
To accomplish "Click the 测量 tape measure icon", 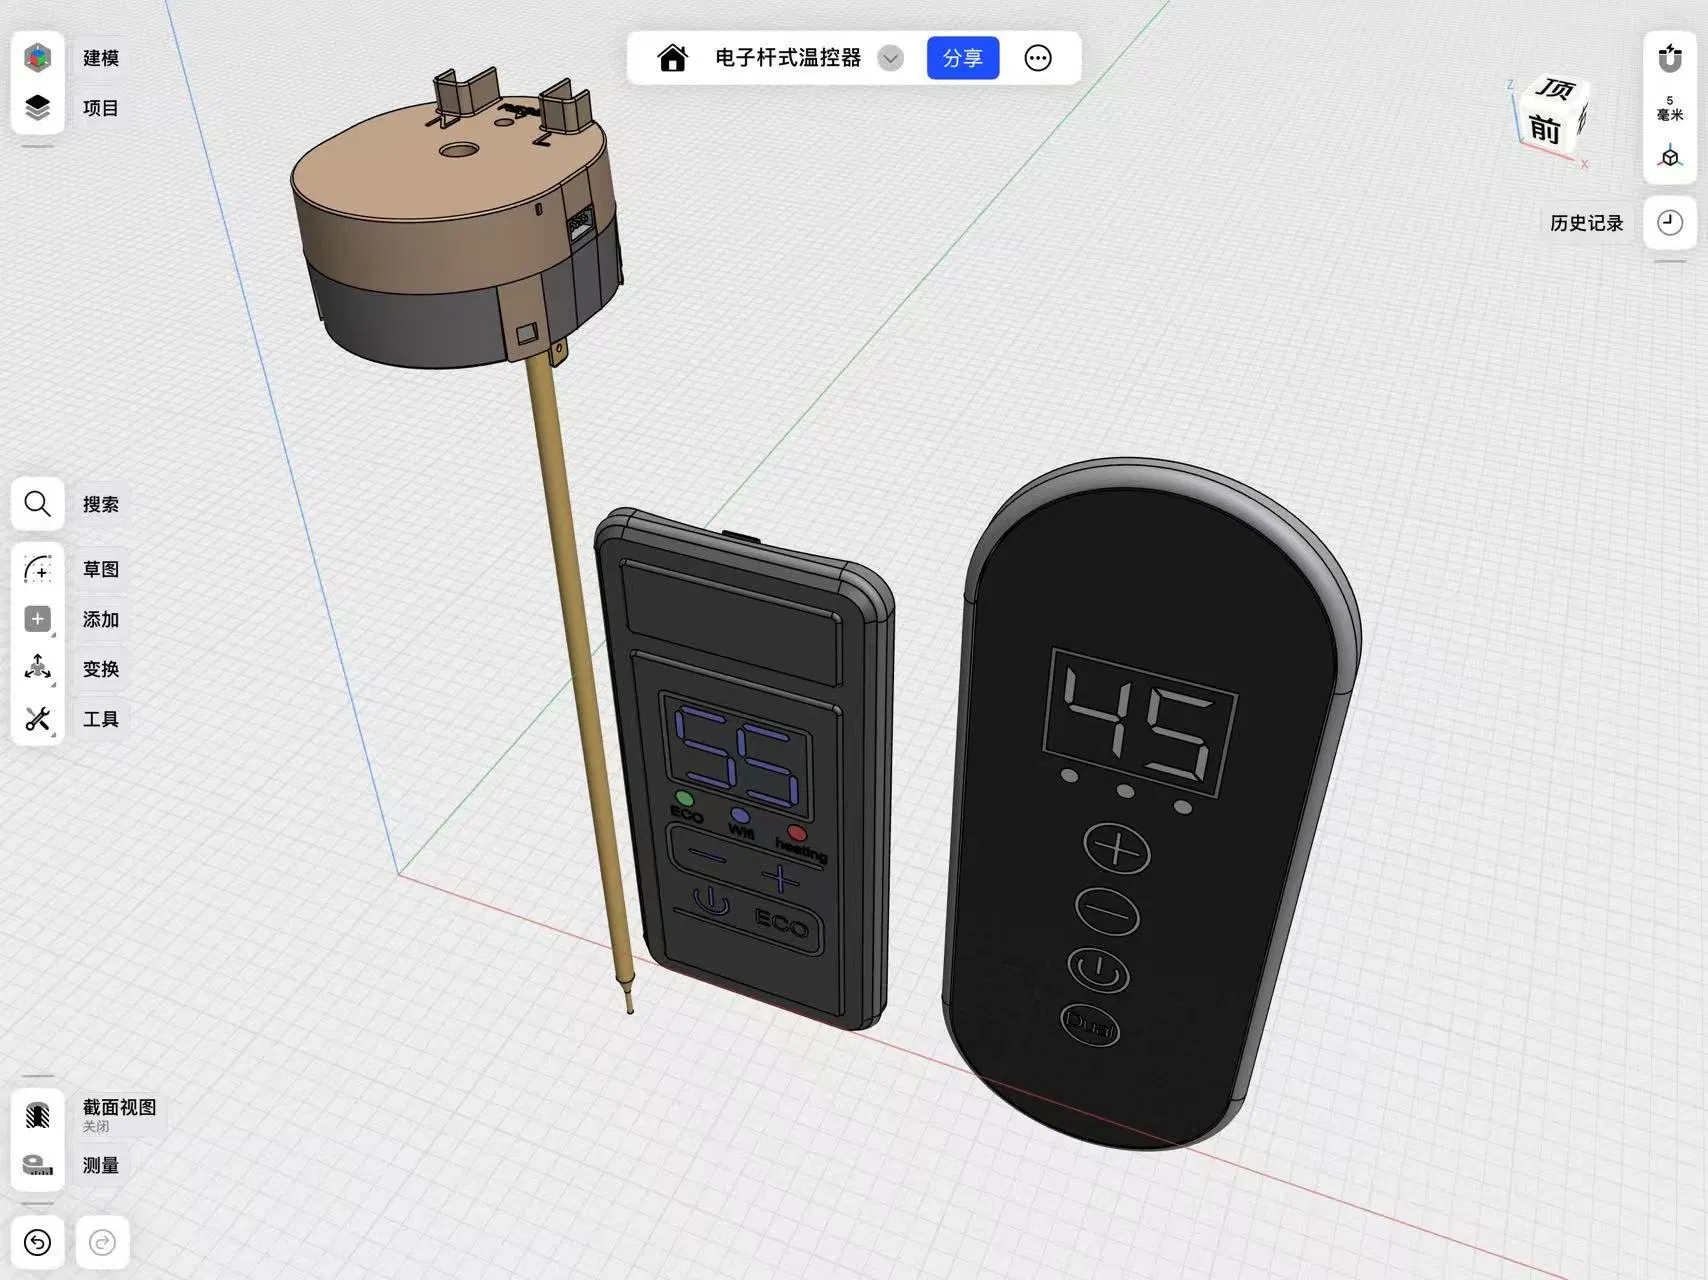I will (x=38, y=1165).
